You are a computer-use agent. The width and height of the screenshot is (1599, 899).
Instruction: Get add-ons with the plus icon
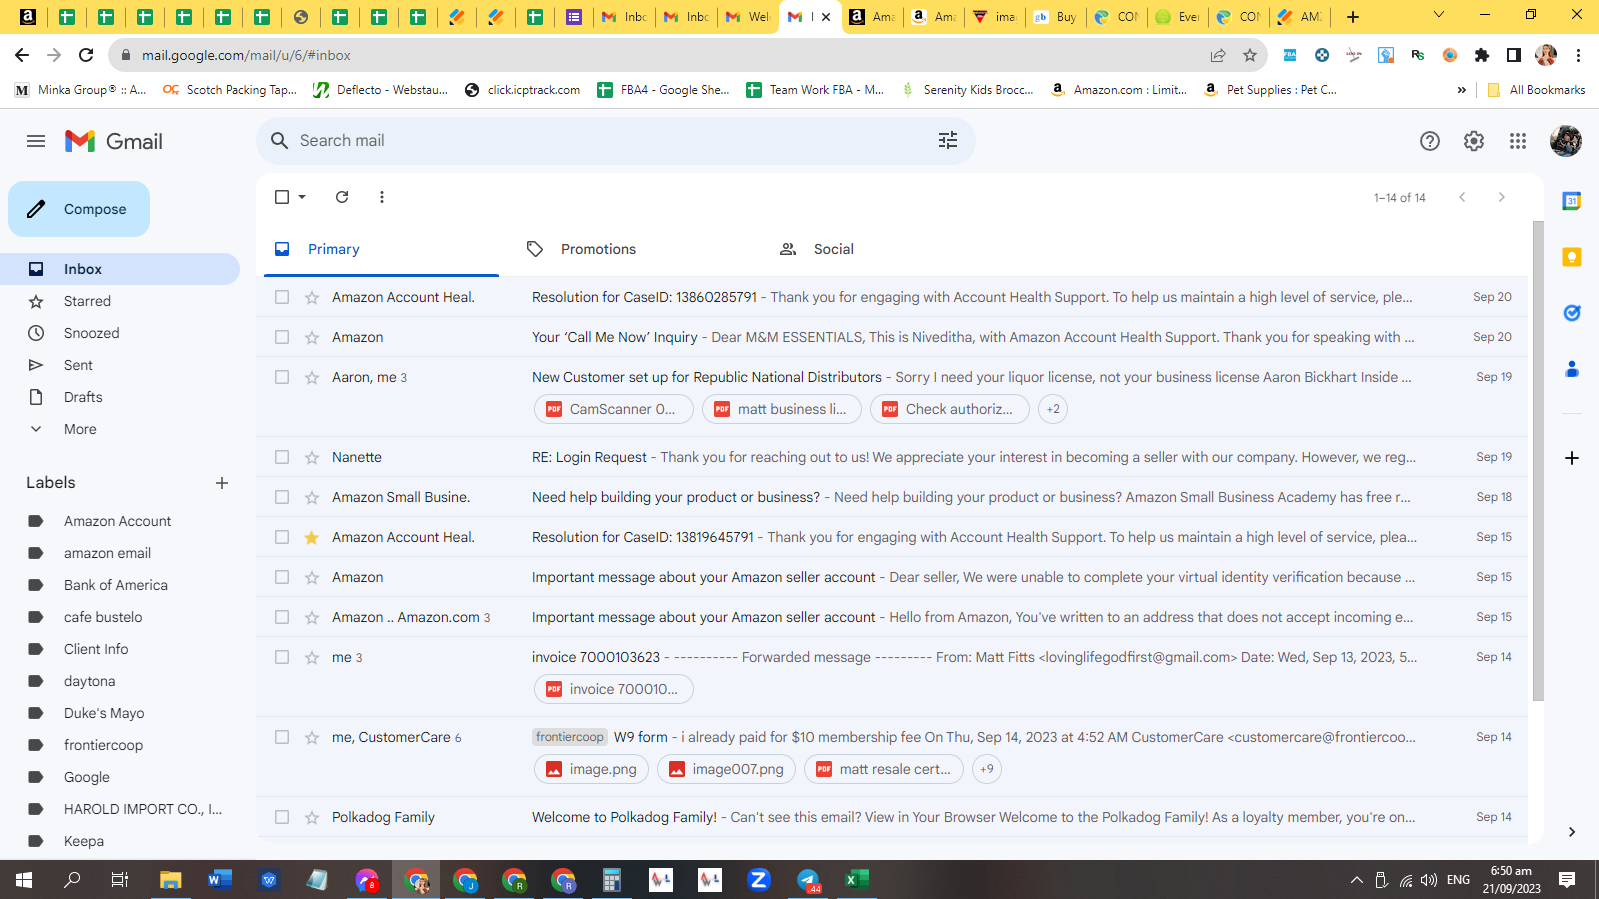(x=1572, y=458)
